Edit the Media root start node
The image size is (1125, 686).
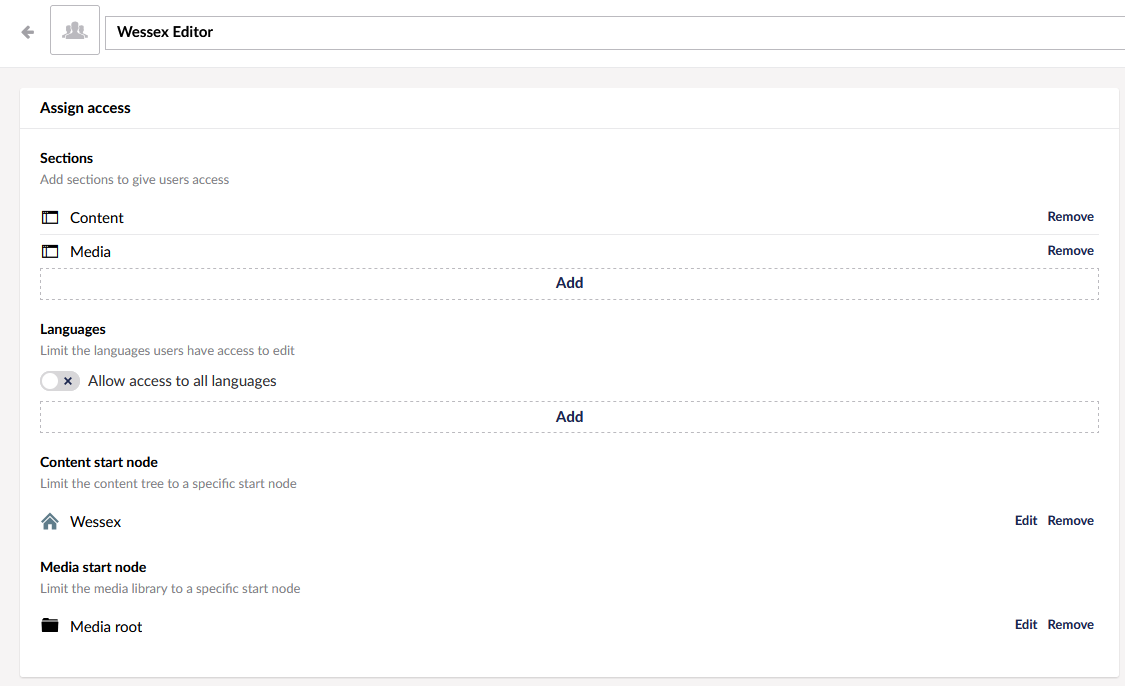tap(1026, 624)
